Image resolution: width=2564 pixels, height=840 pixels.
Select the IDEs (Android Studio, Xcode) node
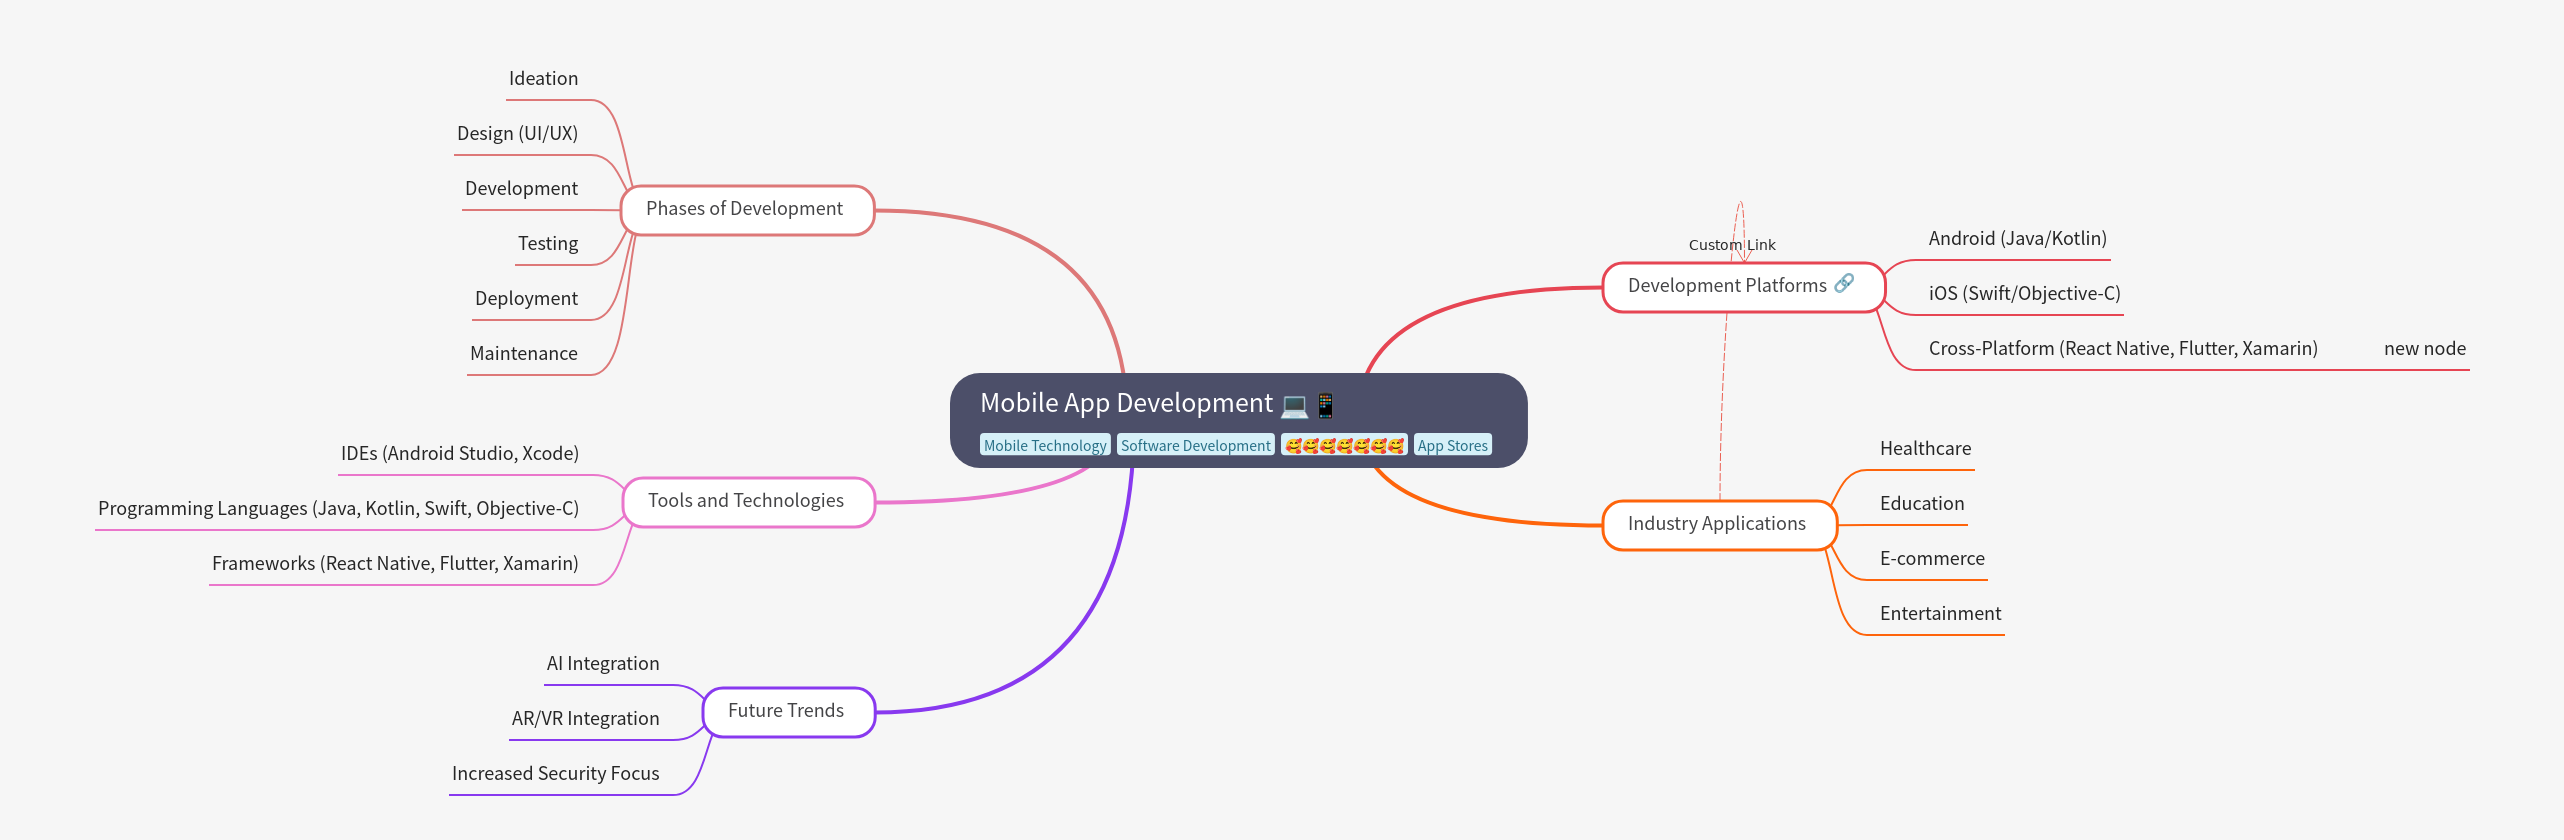[459, 454]
